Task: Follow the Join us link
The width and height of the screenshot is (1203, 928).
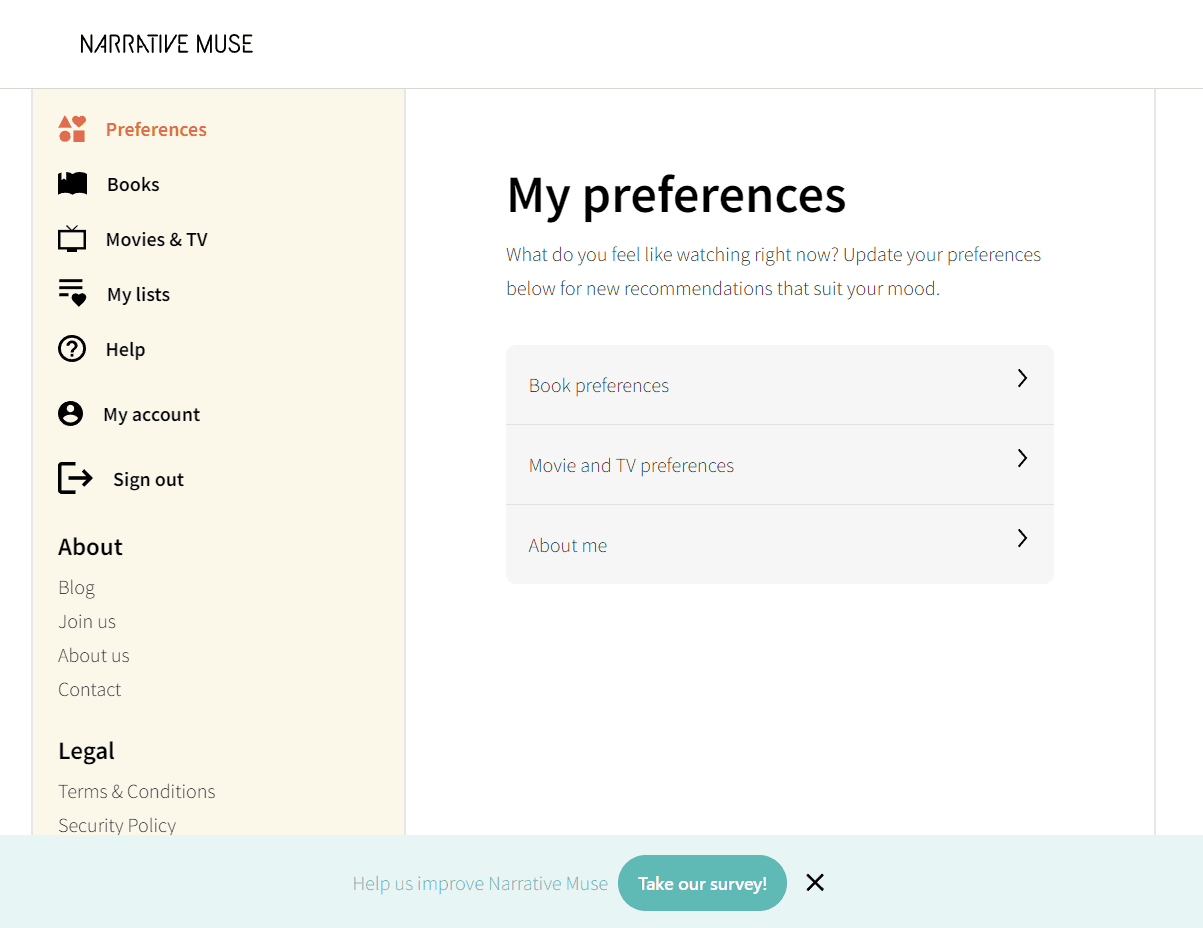Action: (x=87, y=621)
